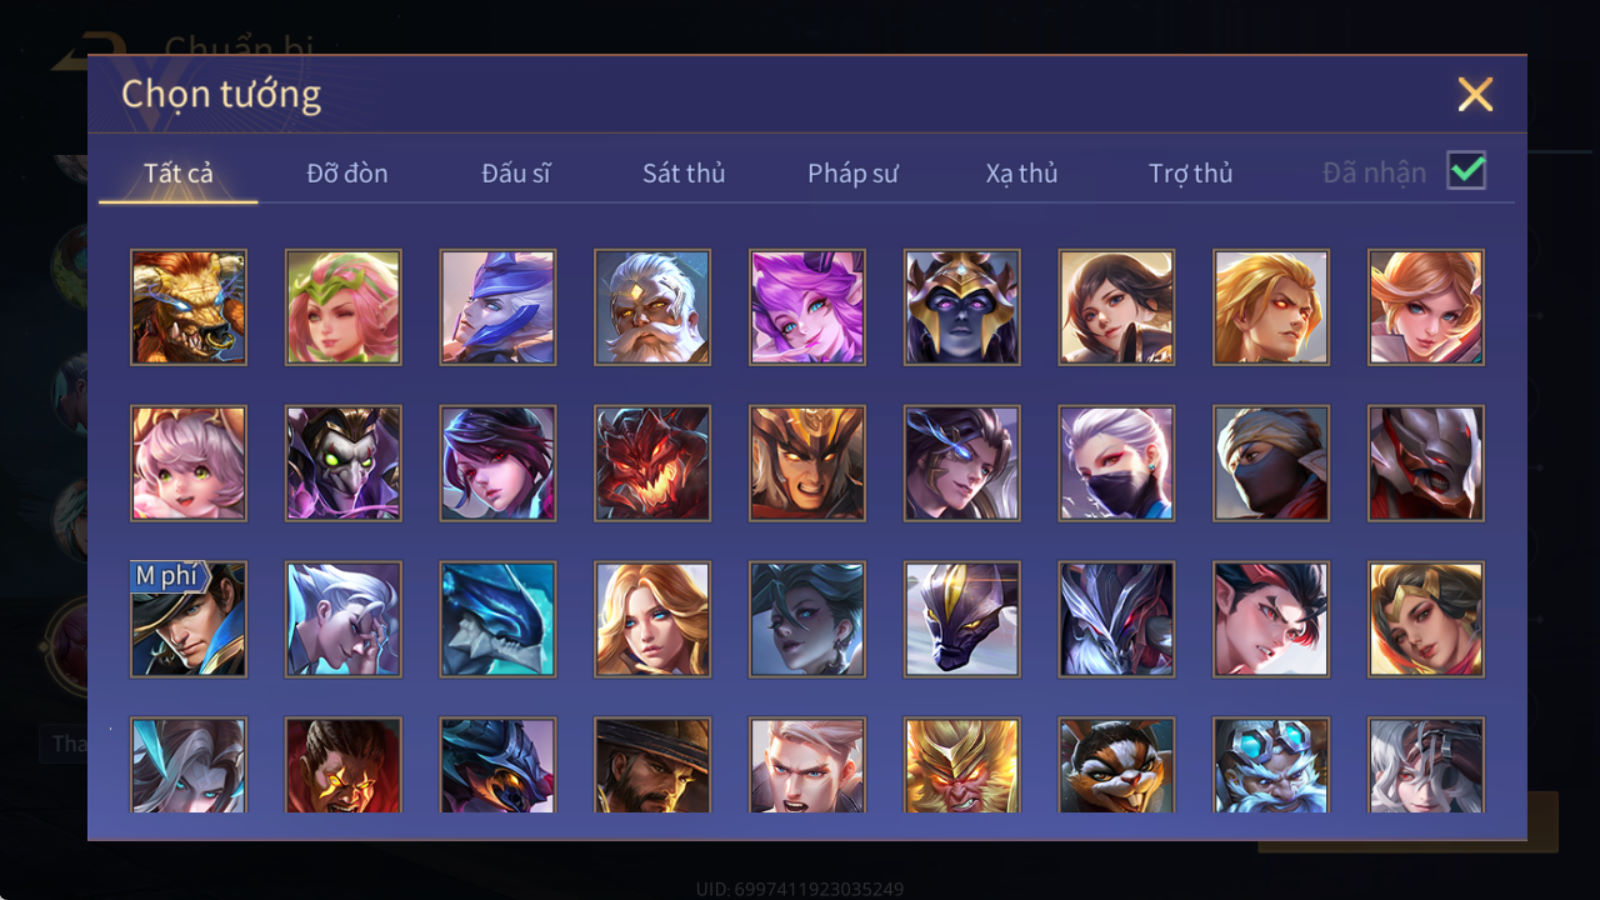
Task: Pick the raccoon hero portrait
Action: [x=1116, y=765]
